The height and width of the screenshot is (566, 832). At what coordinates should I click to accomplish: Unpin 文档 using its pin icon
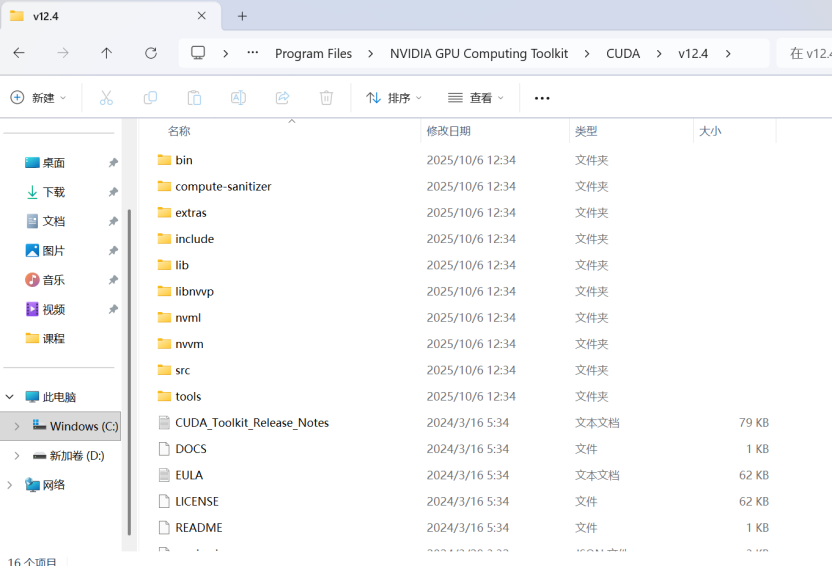pyautogui.click(x=113, y=221)
